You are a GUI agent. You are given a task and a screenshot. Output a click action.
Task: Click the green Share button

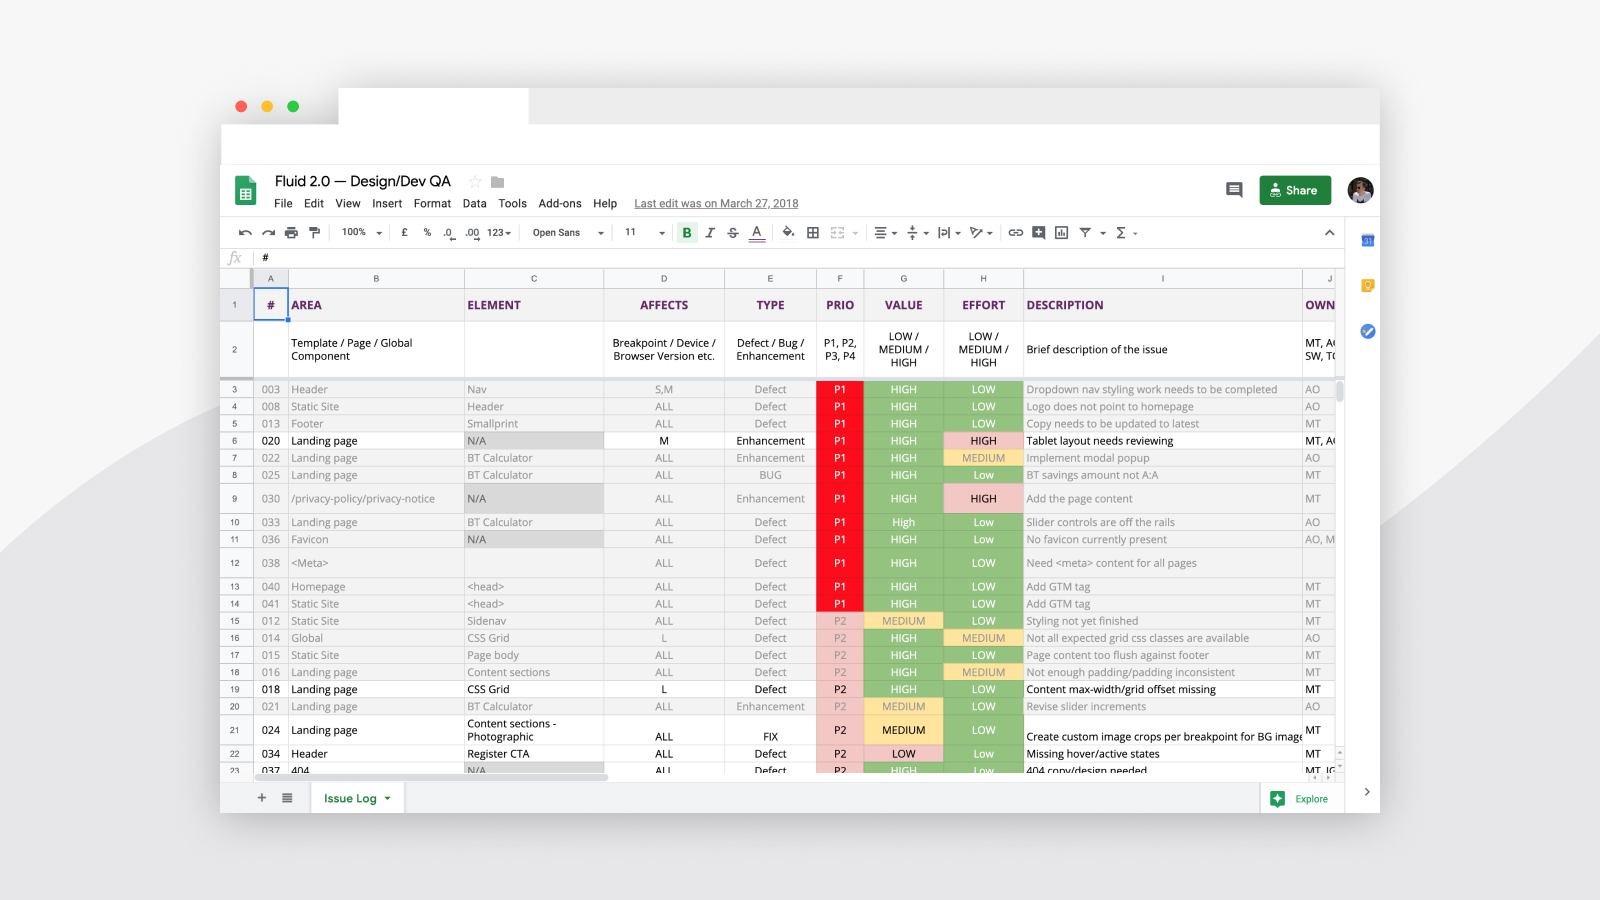point(1295,190)
